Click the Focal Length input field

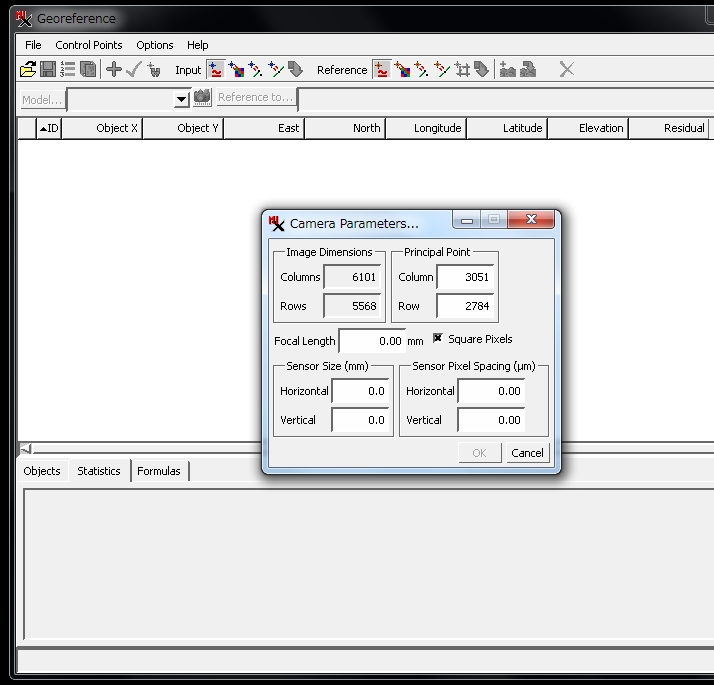(x=372, y=341)
